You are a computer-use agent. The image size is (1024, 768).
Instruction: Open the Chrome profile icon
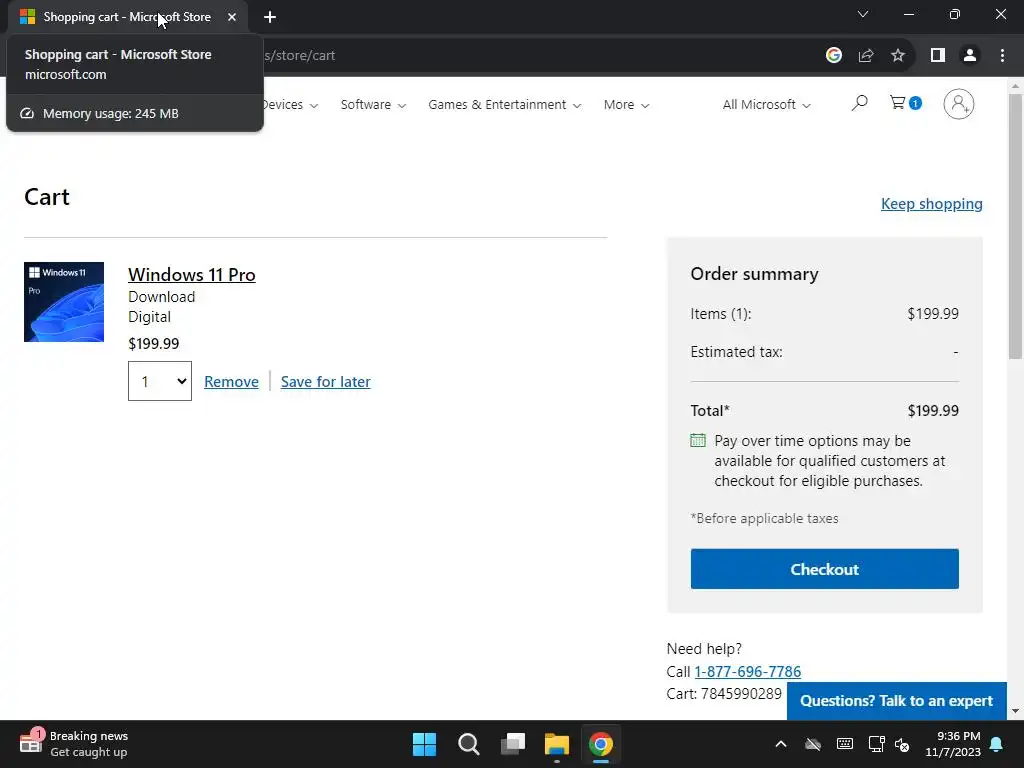coord(970,56)
